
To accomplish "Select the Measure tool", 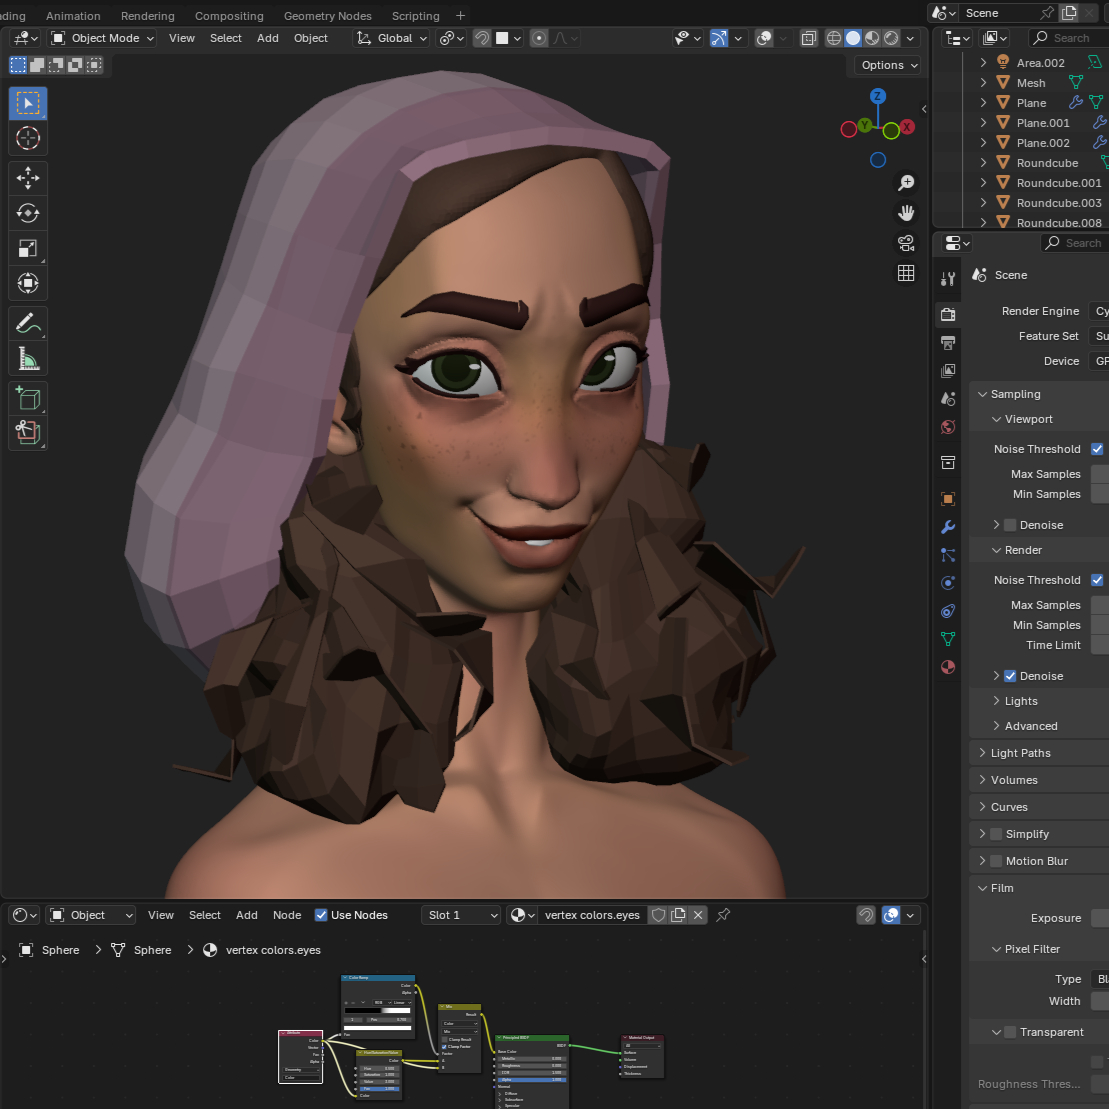I will point(28,358).
